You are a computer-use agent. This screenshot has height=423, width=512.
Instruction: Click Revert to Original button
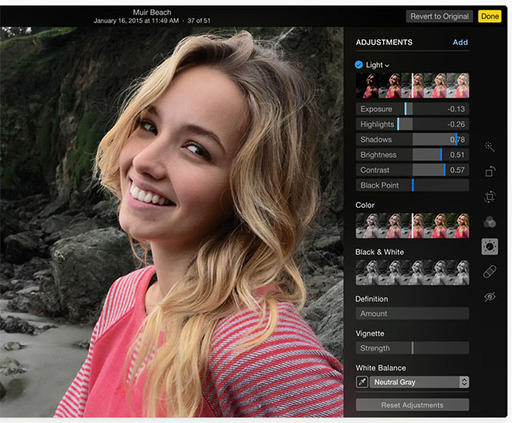[x=439, y=16]
